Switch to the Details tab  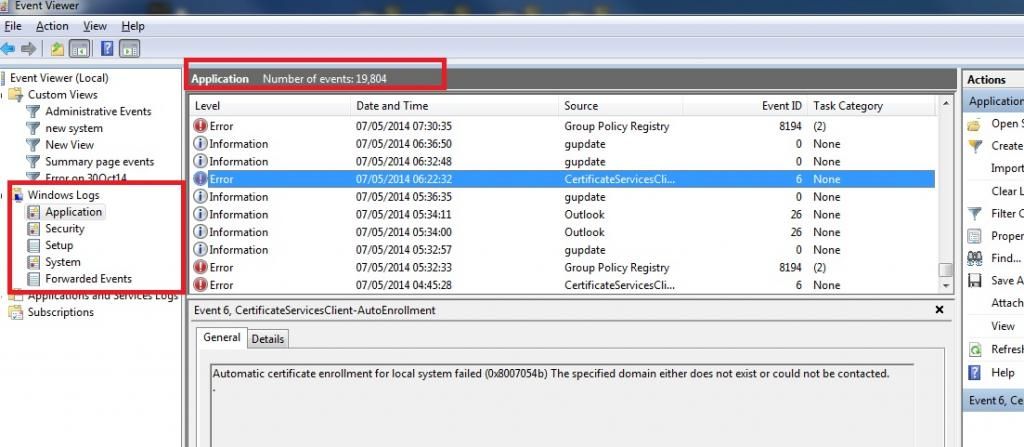[x=268, y=339]
